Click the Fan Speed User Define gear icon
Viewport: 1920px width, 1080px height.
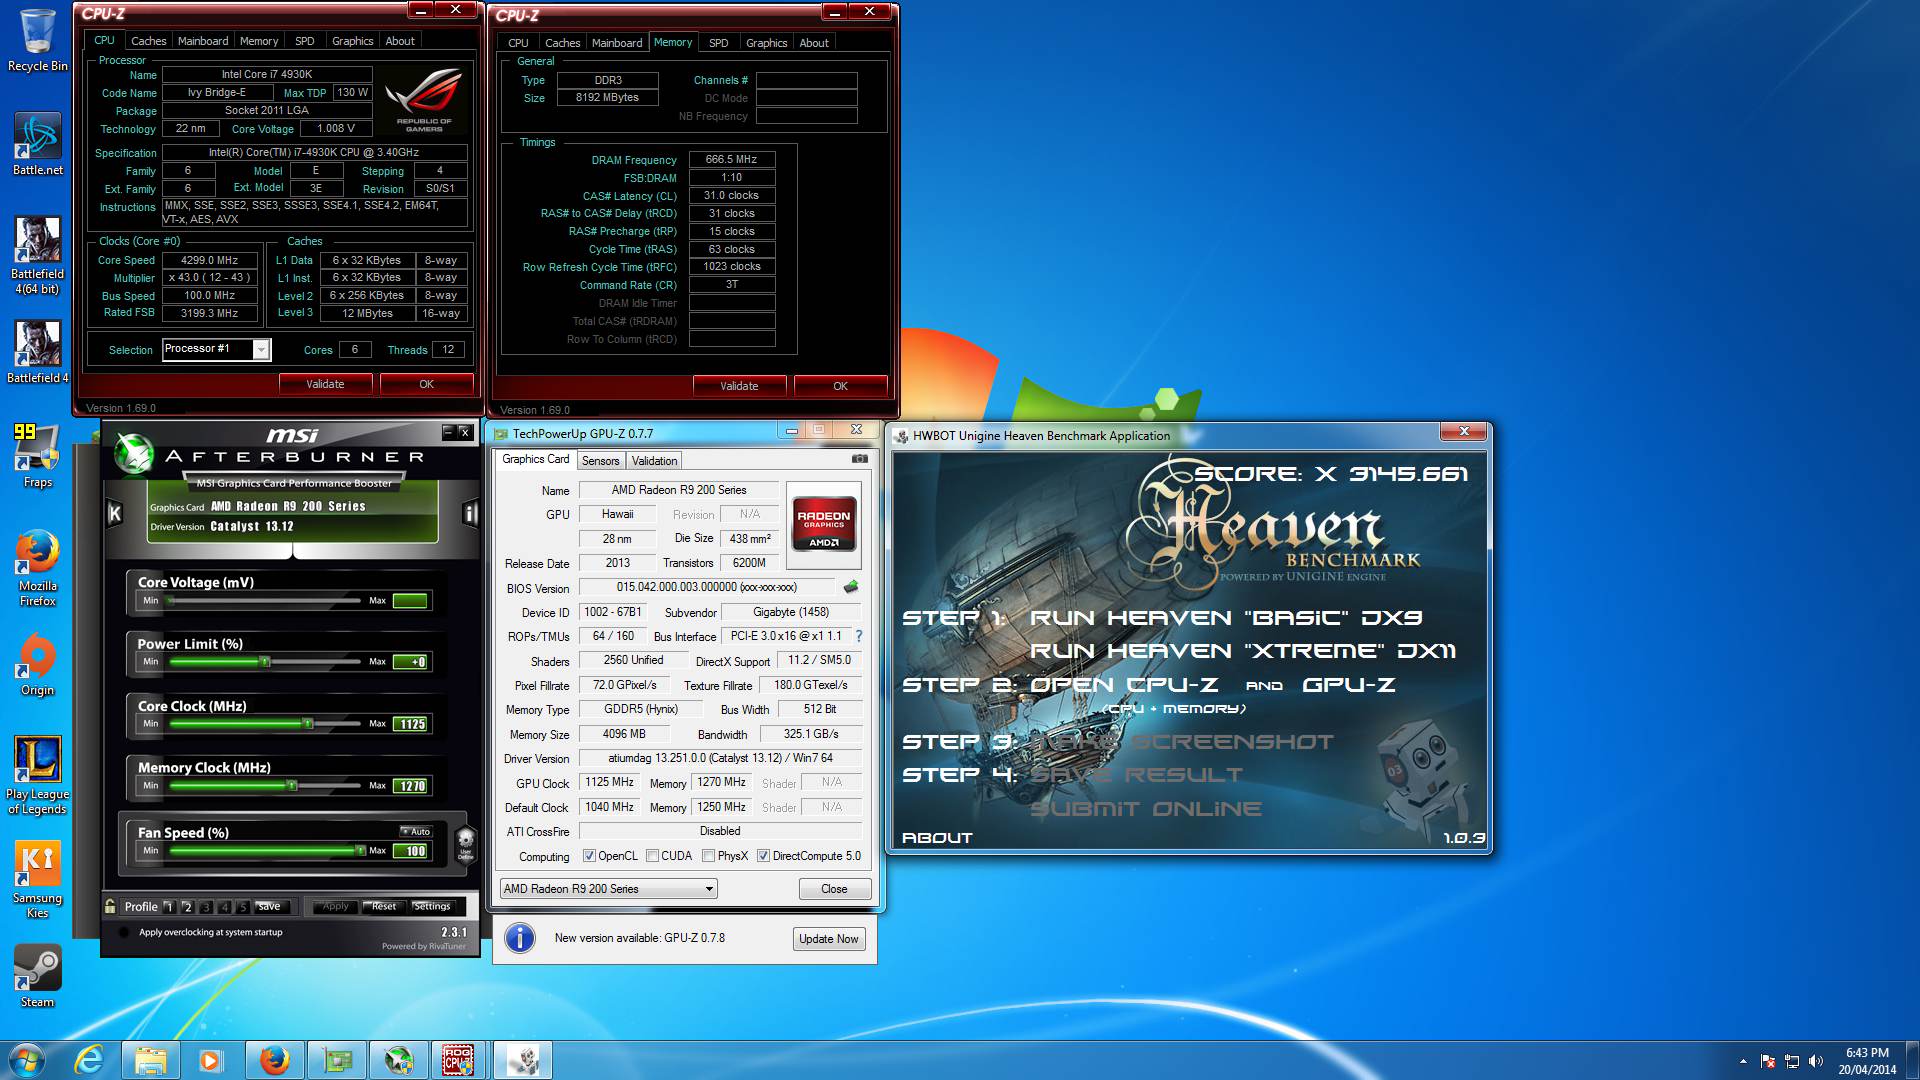pos(465,843)
